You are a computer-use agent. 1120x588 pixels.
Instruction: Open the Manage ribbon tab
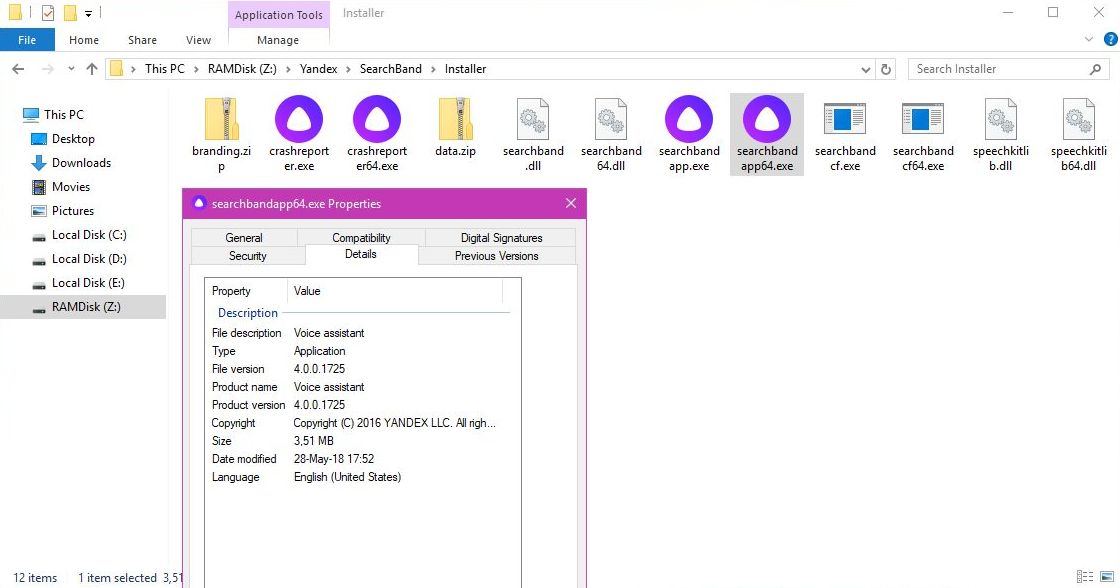(x=278, y=40)
